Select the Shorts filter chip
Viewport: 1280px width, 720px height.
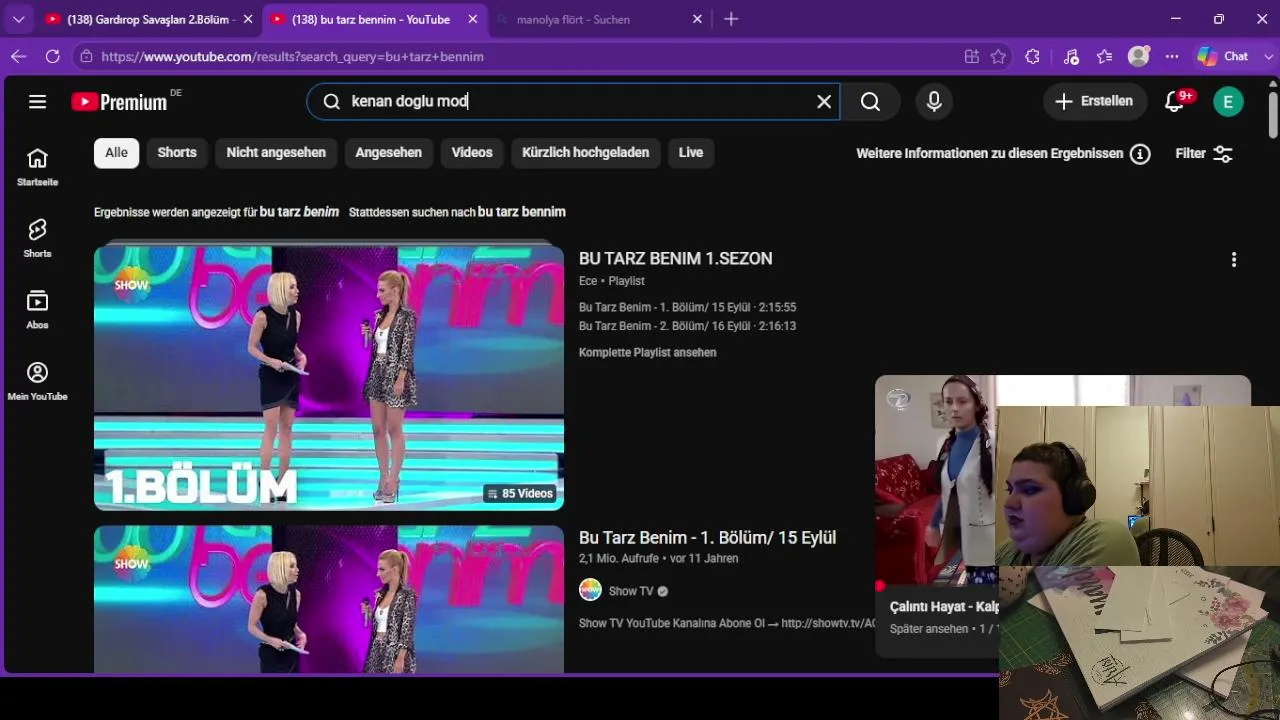pos(177,153)
